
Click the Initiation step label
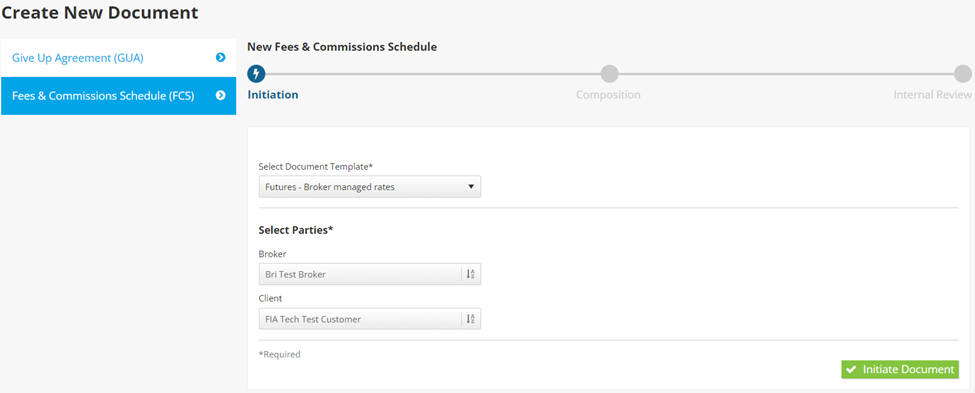273,95
